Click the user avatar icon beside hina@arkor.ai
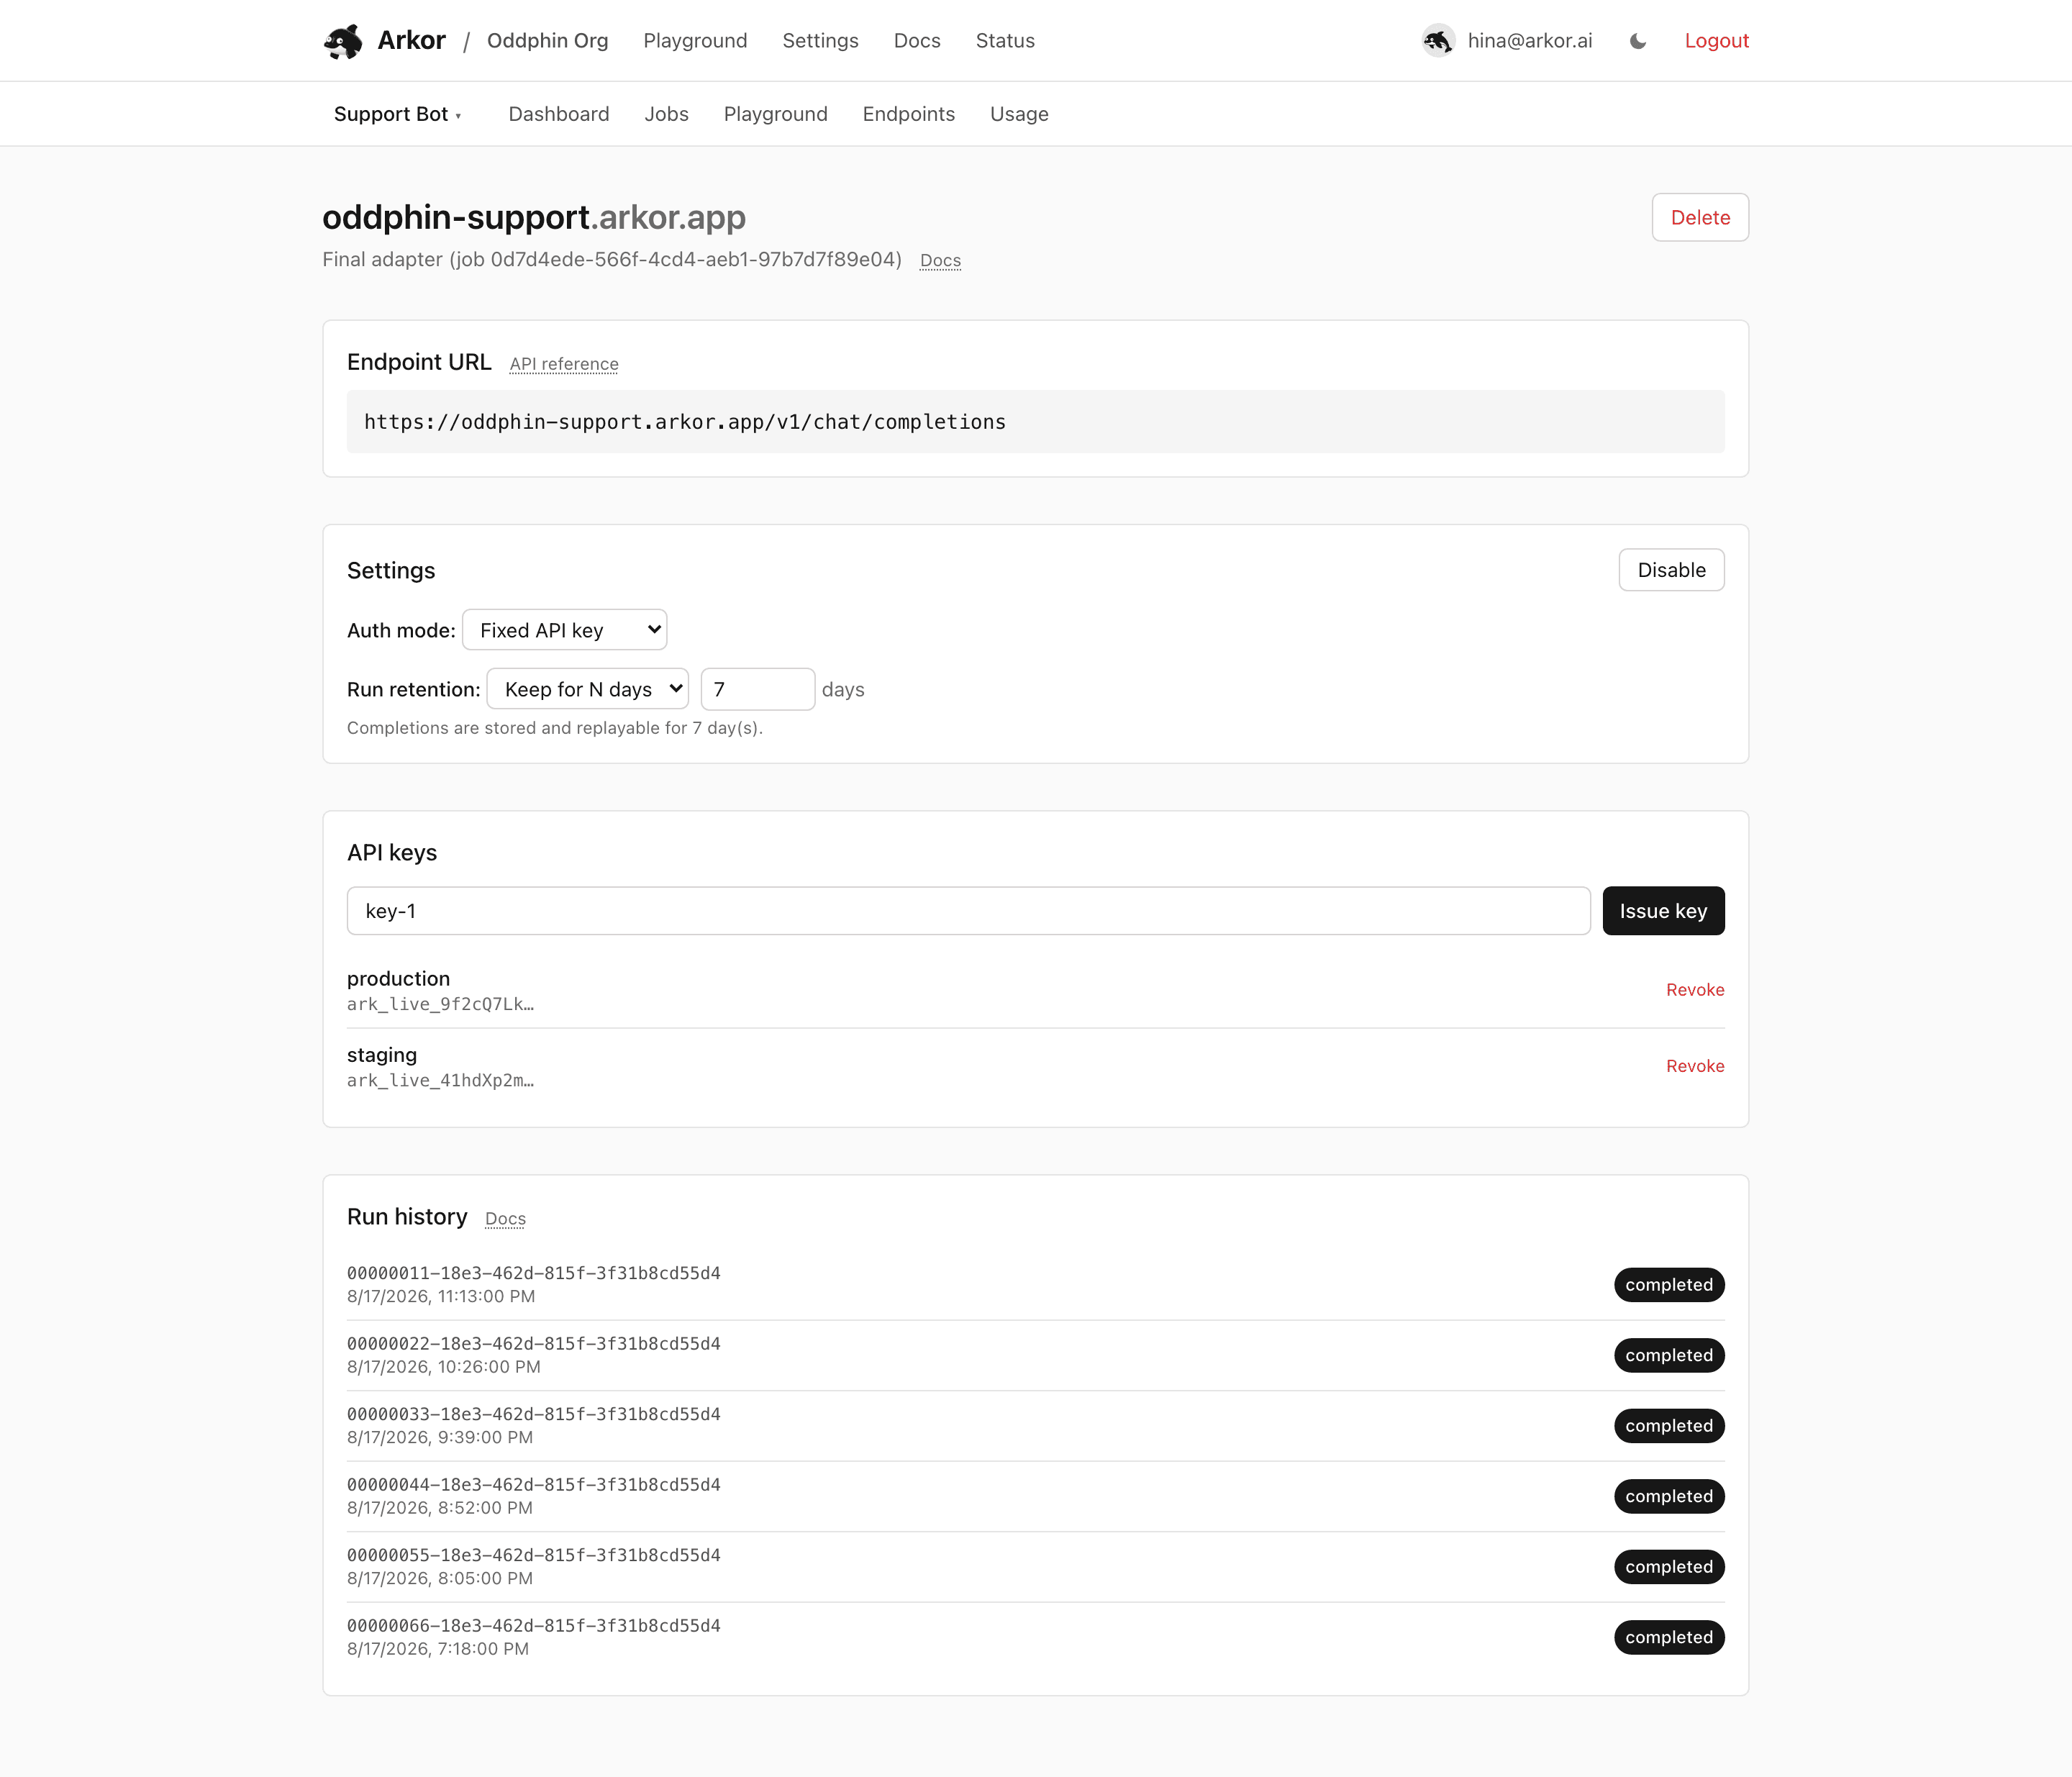 (1438, 41)
